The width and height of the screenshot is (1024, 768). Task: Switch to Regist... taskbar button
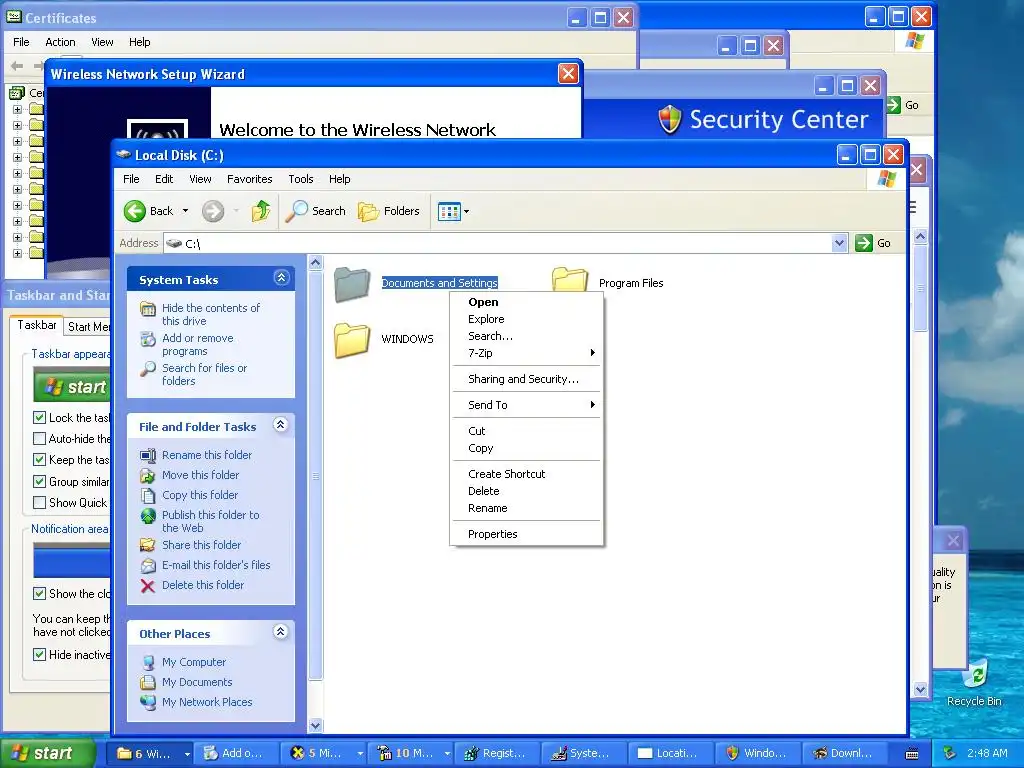tap(496, 754)
